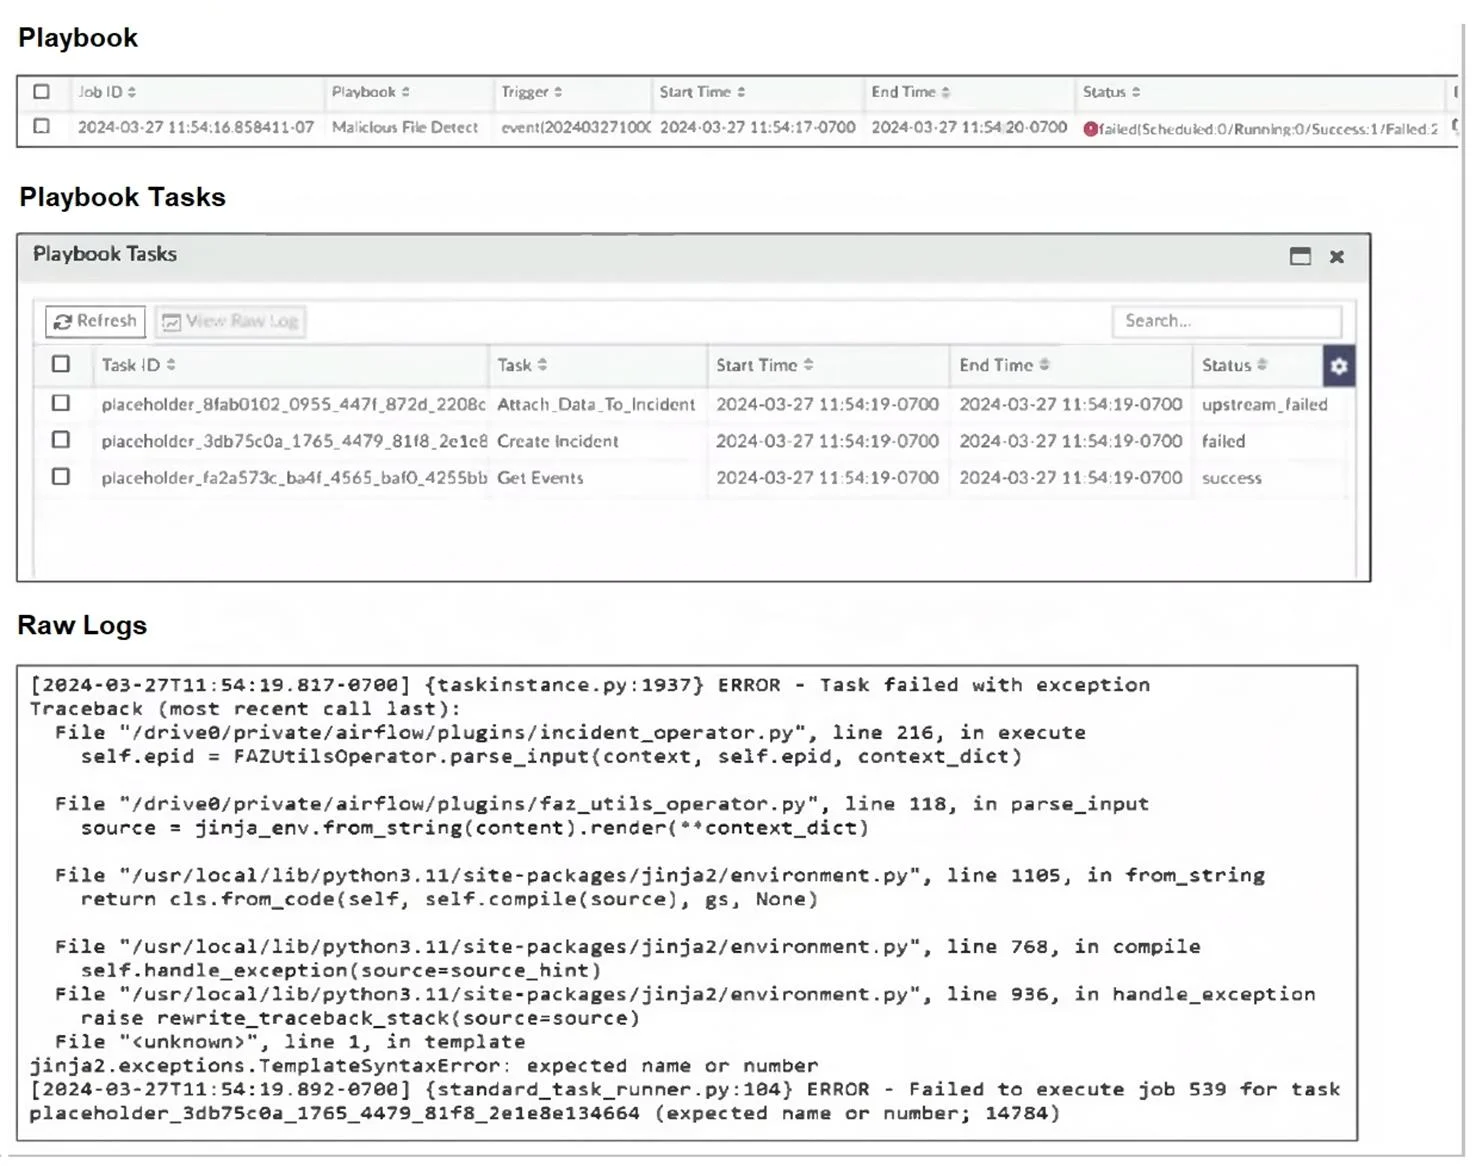This screenshot has height=1166, width=1476.
Task: Toggle select-all checkbox in Playbook table header
Action: tap(41, 92)
